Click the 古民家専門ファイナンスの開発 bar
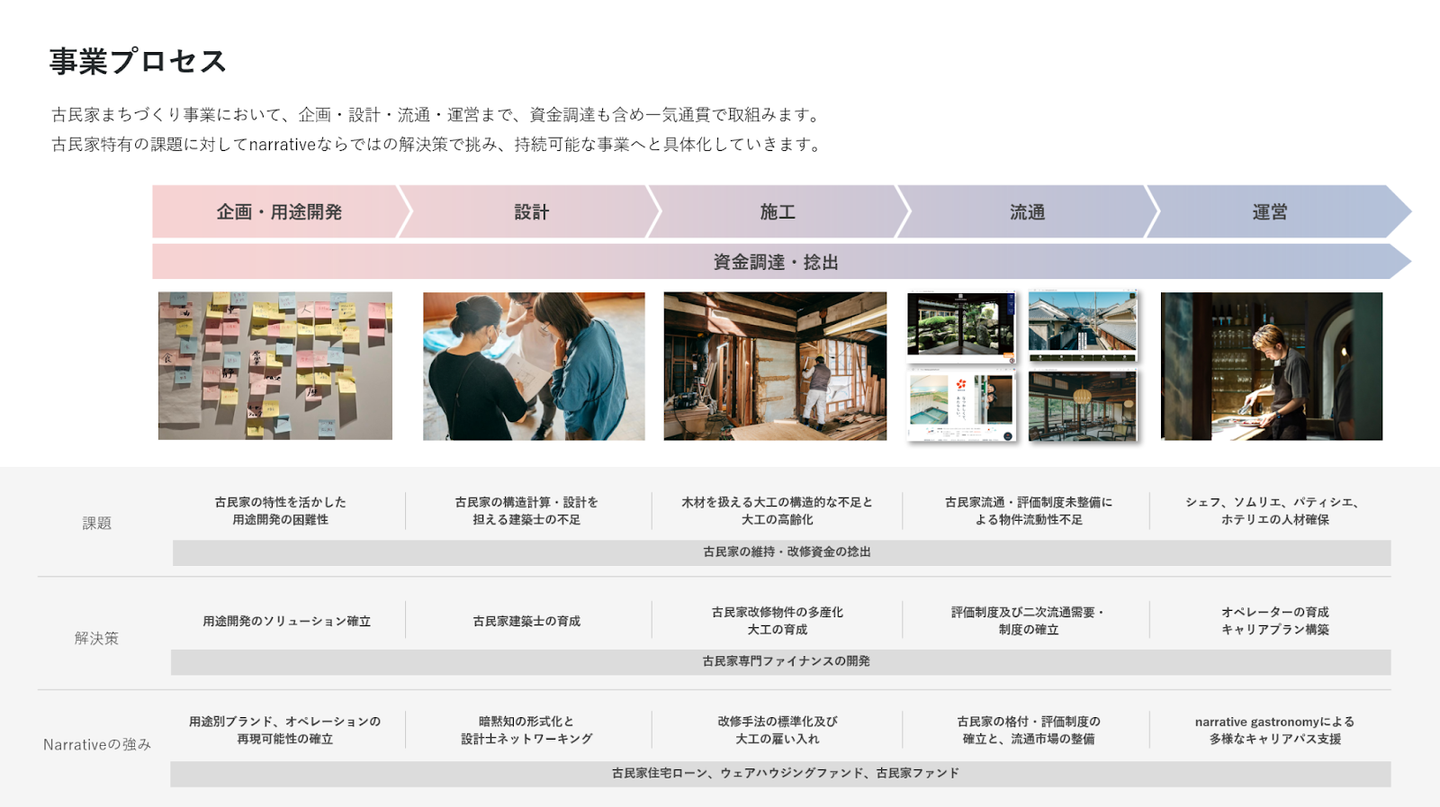The height and width of the screenshot is (807, 1440). pos(781,662)
